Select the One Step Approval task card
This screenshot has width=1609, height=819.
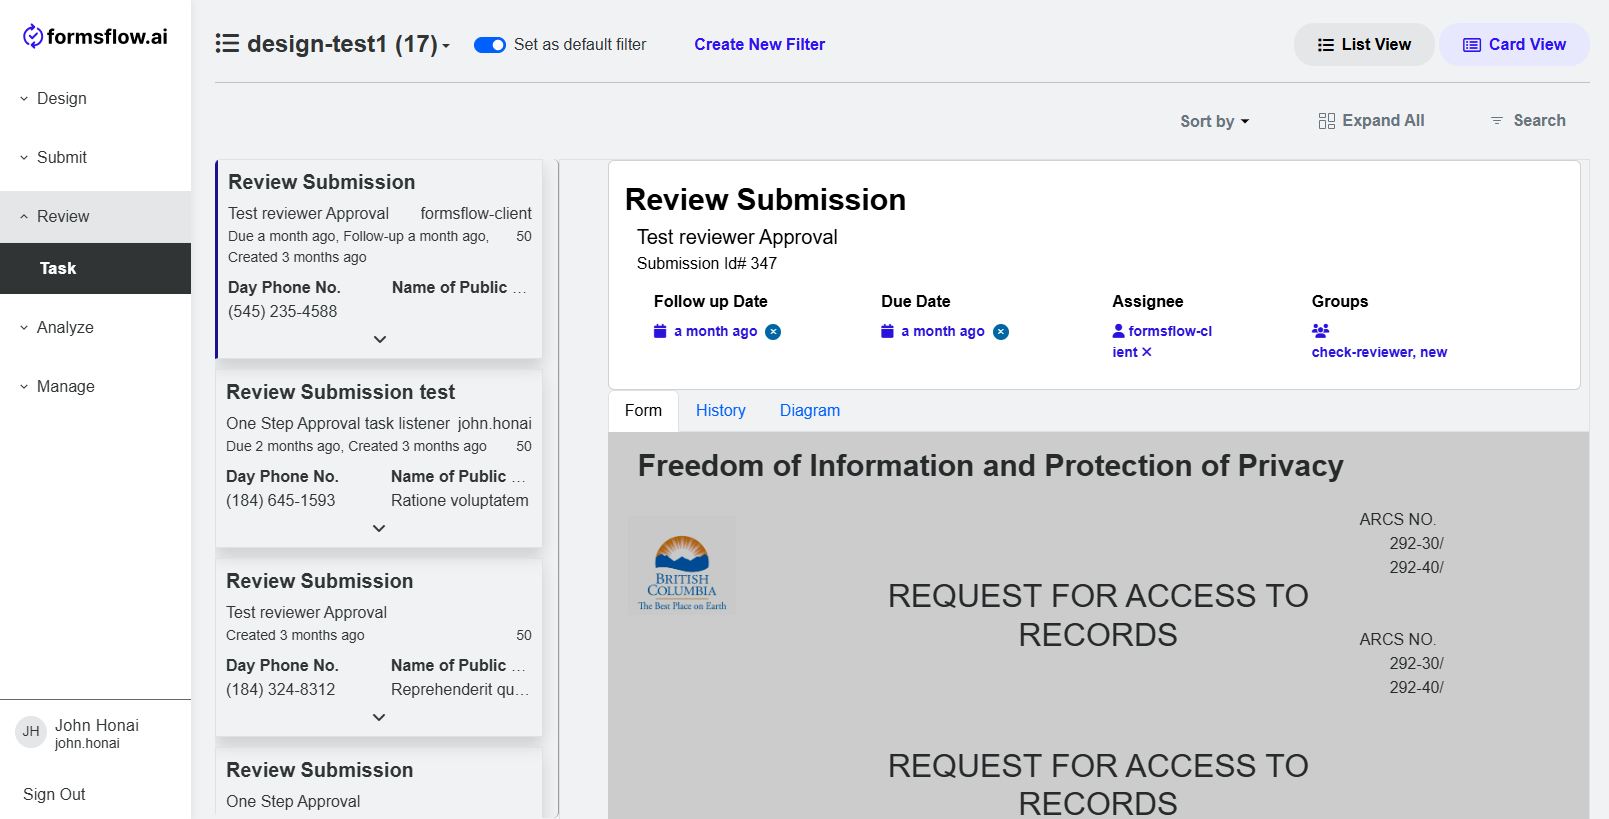379,783
